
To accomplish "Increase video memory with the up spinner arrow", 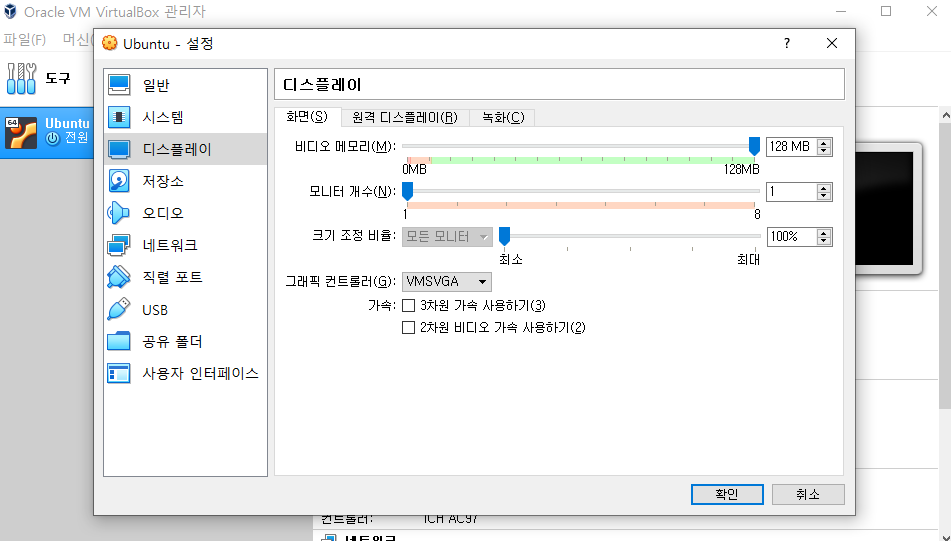I will 824,143.
